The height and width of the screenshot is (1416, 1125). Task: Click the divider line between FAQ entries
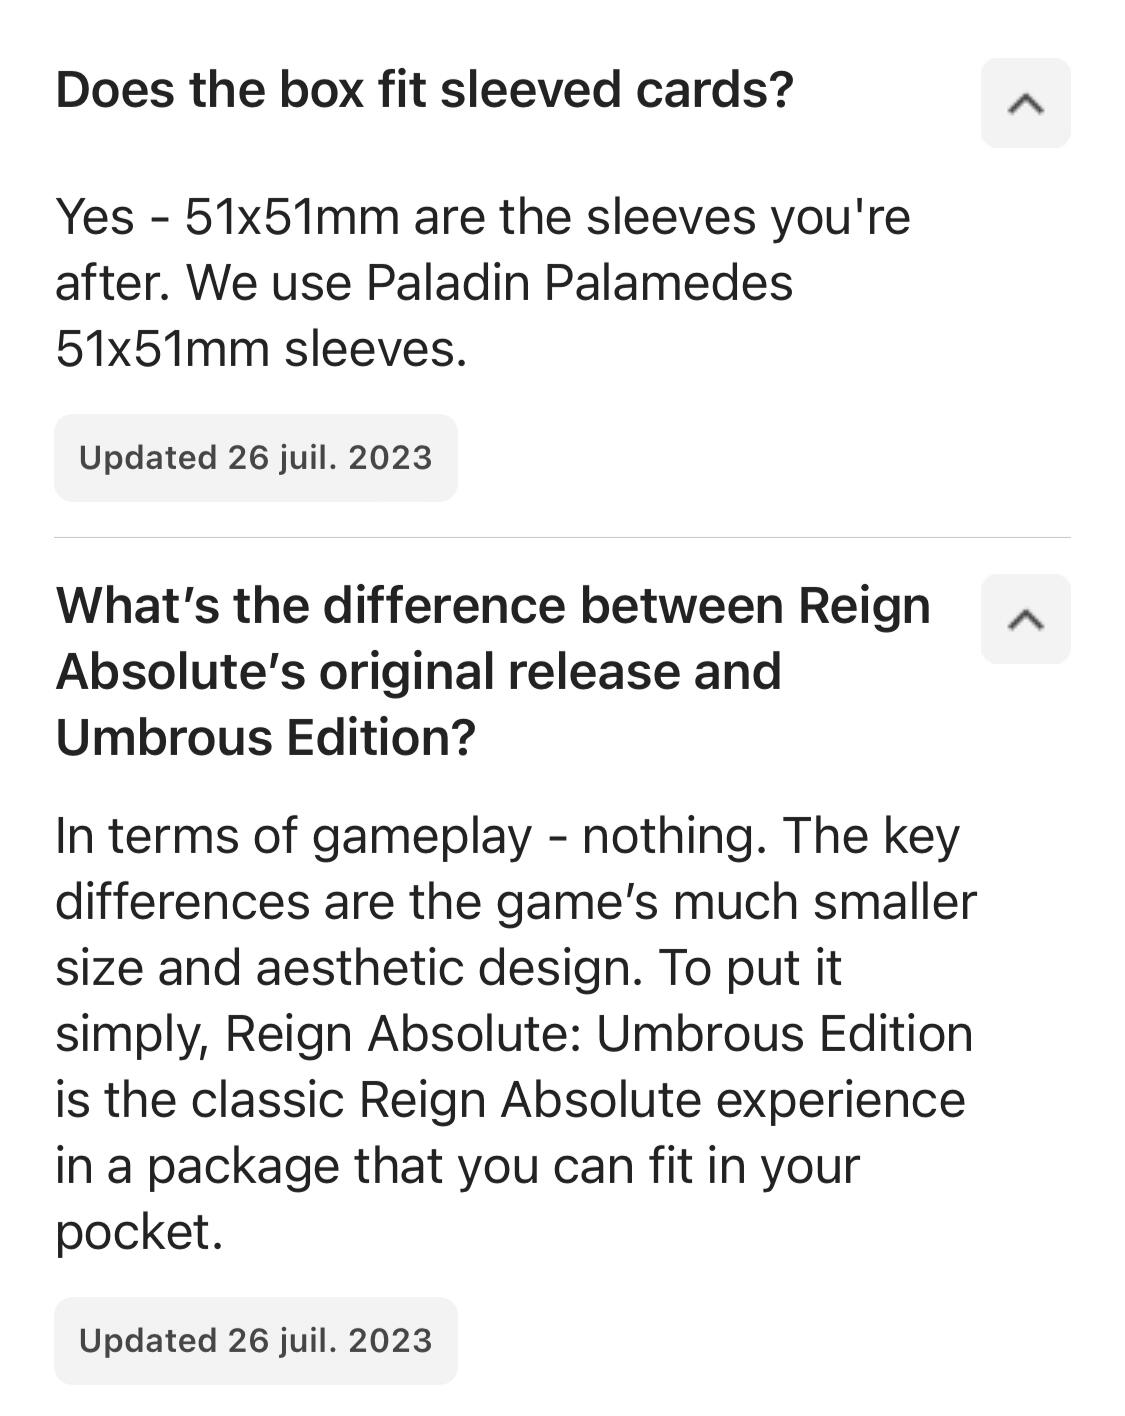[562, 537]
